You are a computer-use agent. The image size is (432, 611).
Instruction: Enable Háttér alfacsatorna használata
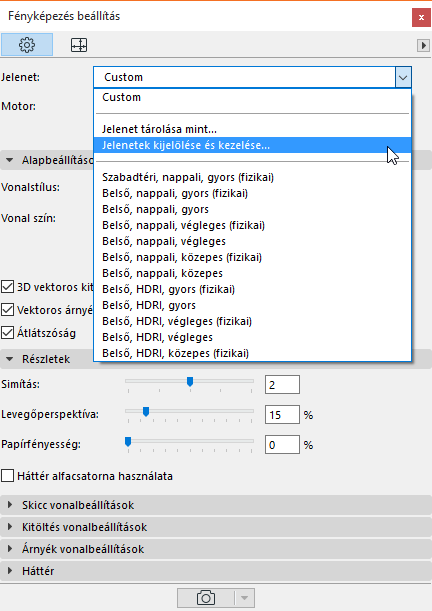tap(7, 476)
